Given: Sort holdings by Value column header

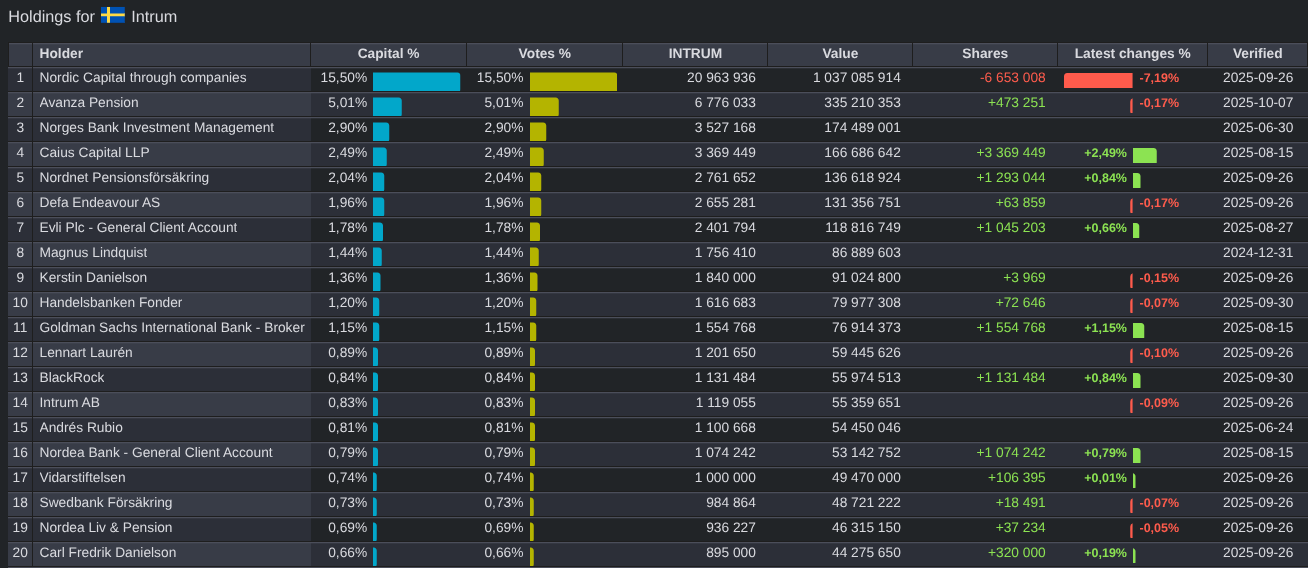Looking at the screenshot, I should (x=840, y=54).
